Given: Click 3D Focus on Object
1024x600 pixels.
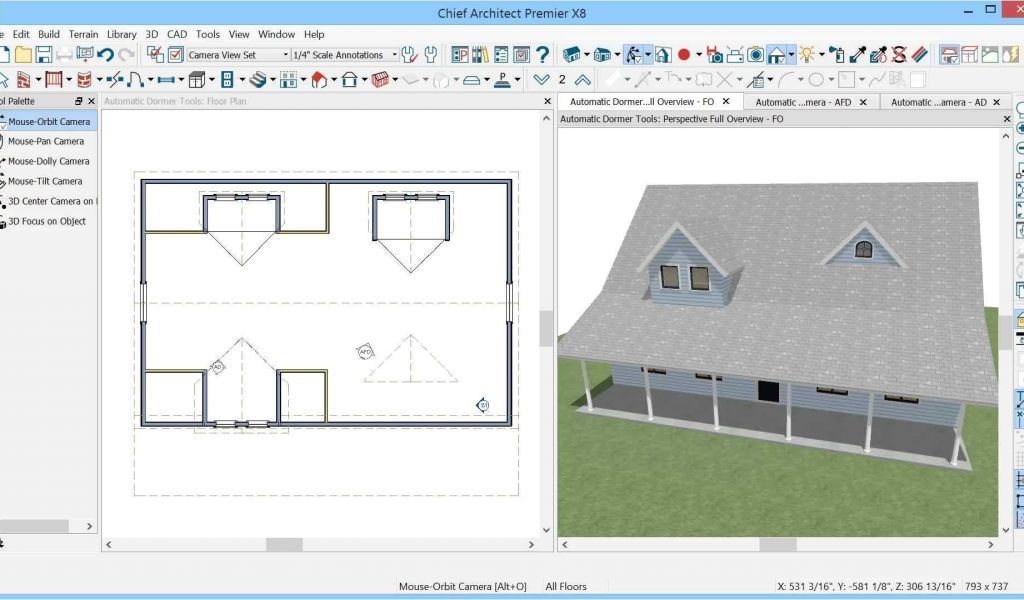Looking at the screenshot, I should click(47, 222).
